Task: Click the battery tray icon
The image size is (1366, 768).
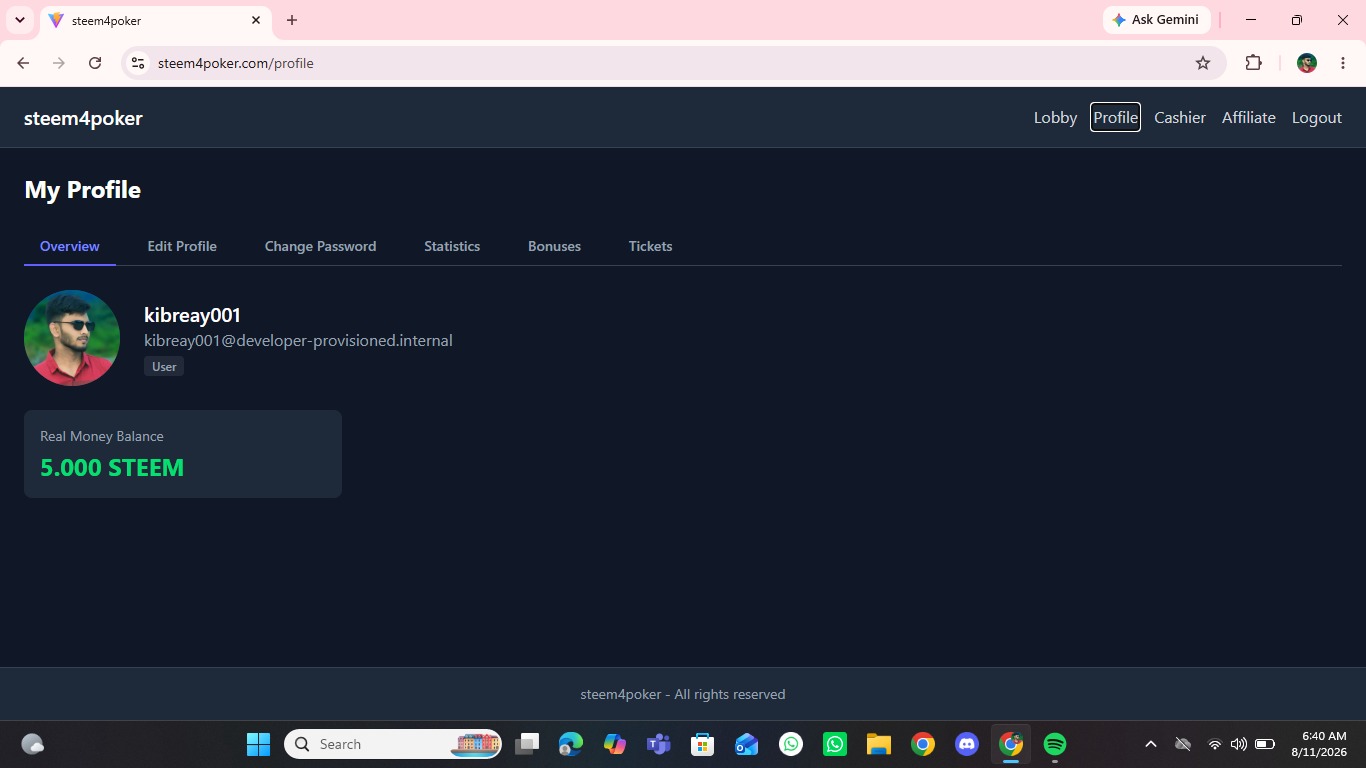Action: [1265, 744]
